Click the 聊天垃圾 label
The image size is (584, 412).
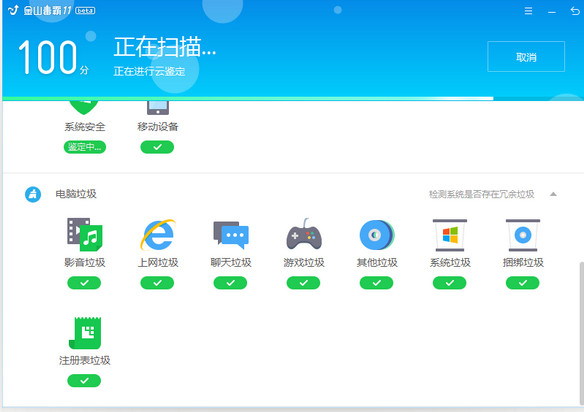tap(231, 263)
